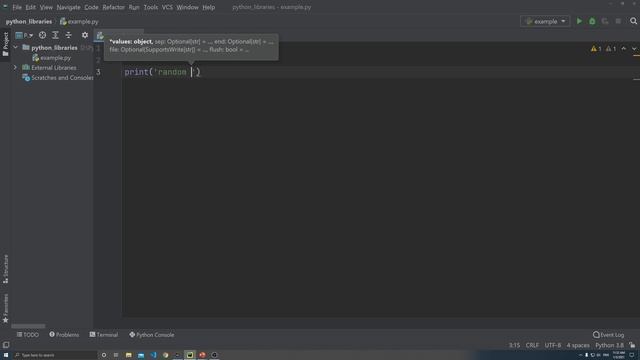
Task: Click line 3 number in gutter
Action: click(98, 72)
